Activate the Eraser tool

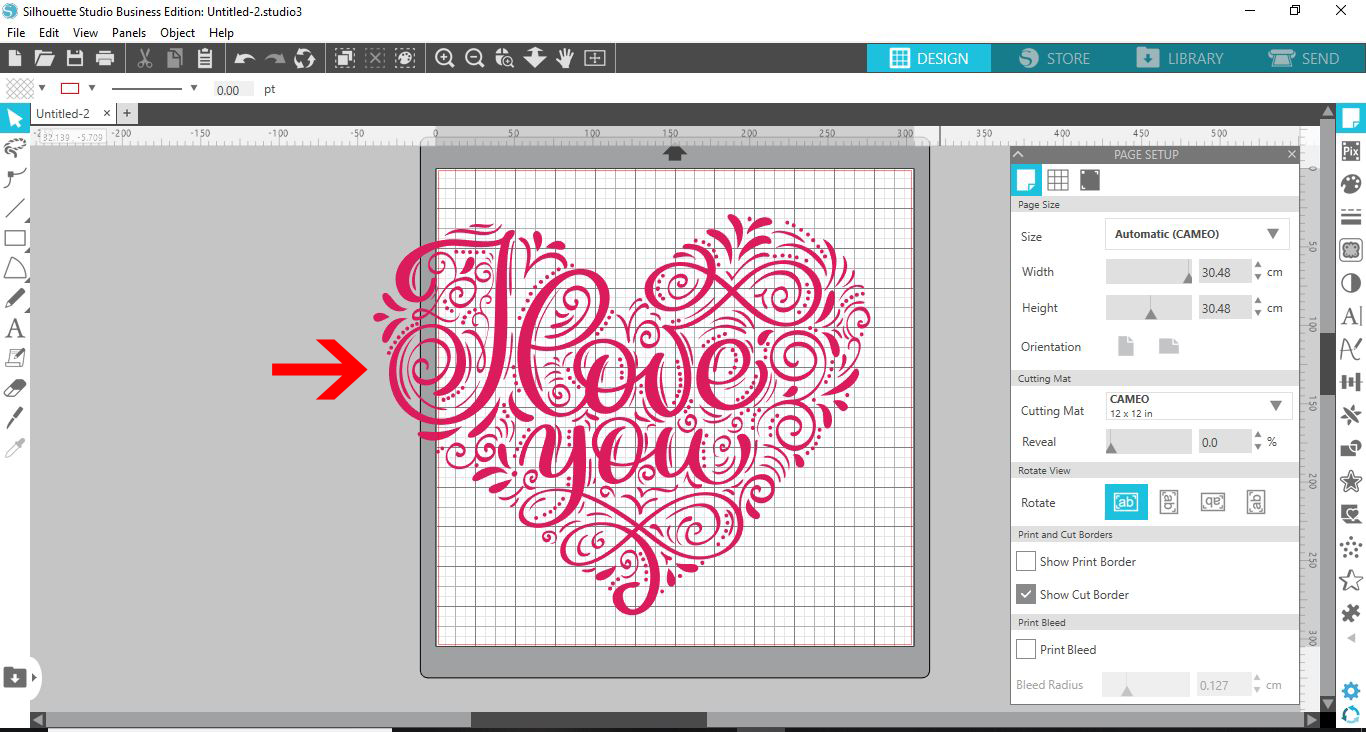click(x=15, y=387)
